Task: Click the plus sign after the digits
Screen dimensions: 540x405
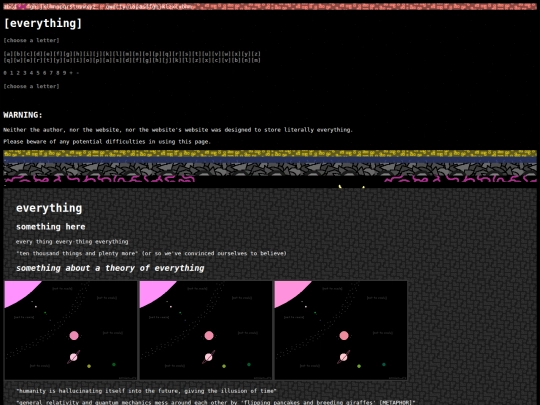Action: [71, 73]
